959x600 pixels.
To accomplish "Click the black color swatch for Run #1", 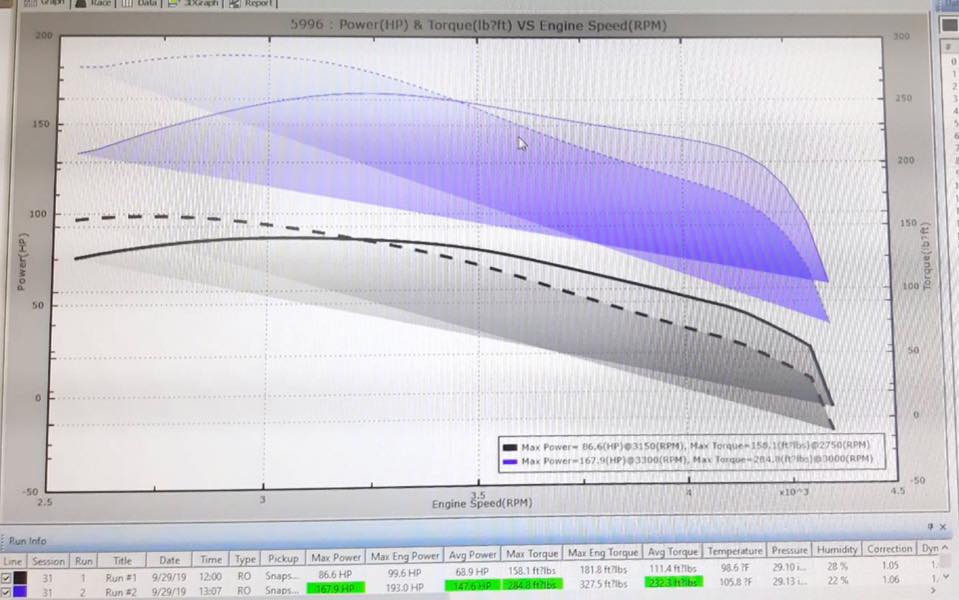I will point(20,577).
